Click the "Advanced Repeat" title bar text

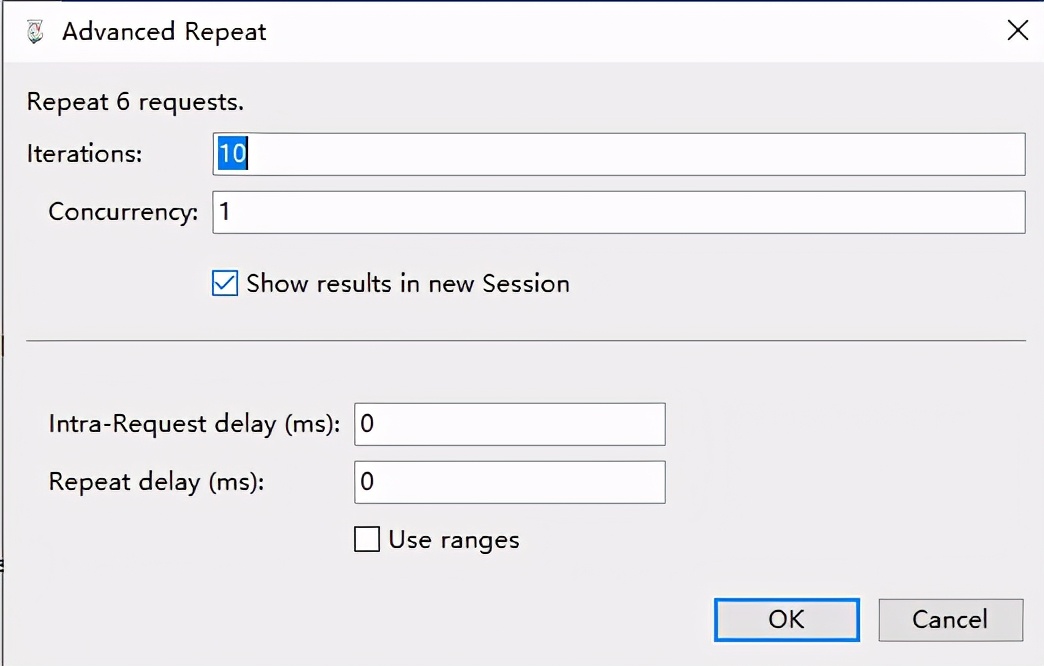pyautogui.click(x=164, y=32)
